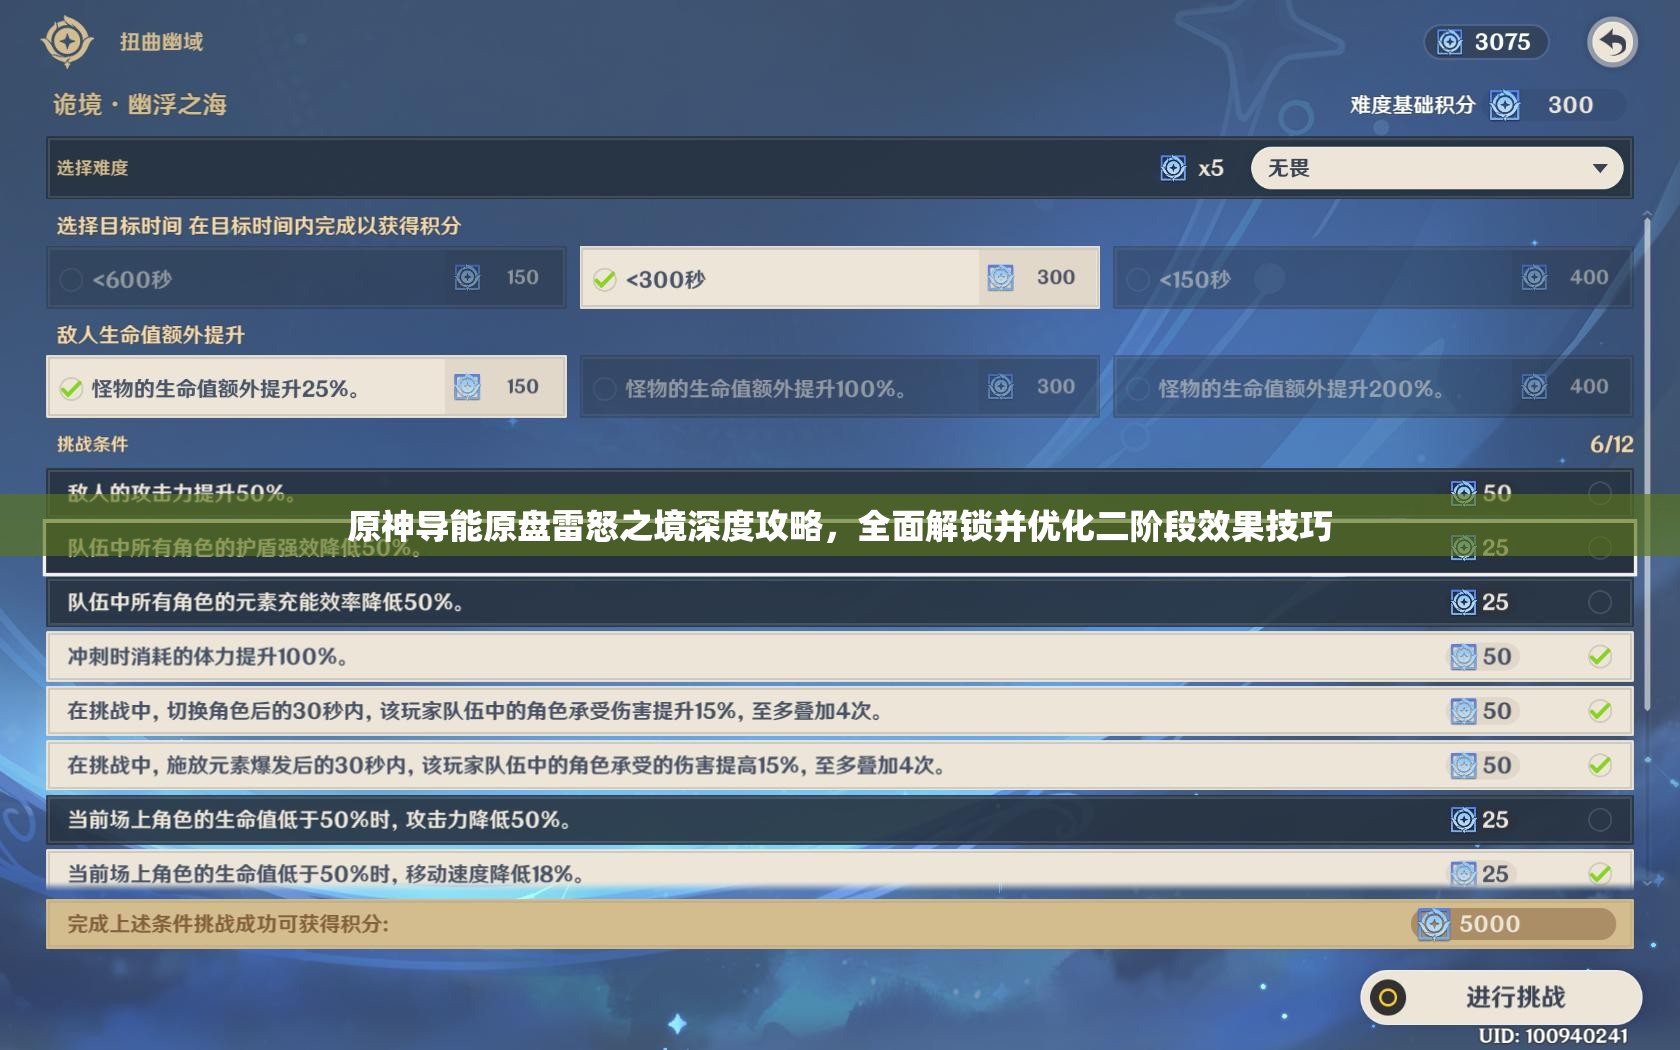
Task: Select the <300秒 target time option
Action: point(840,278)
